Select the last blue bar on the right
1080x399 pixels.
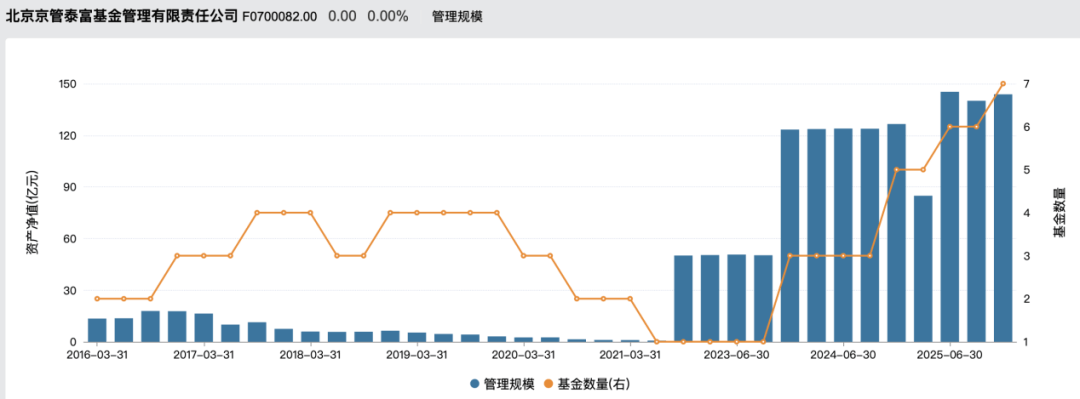[x=1003, y=218]
